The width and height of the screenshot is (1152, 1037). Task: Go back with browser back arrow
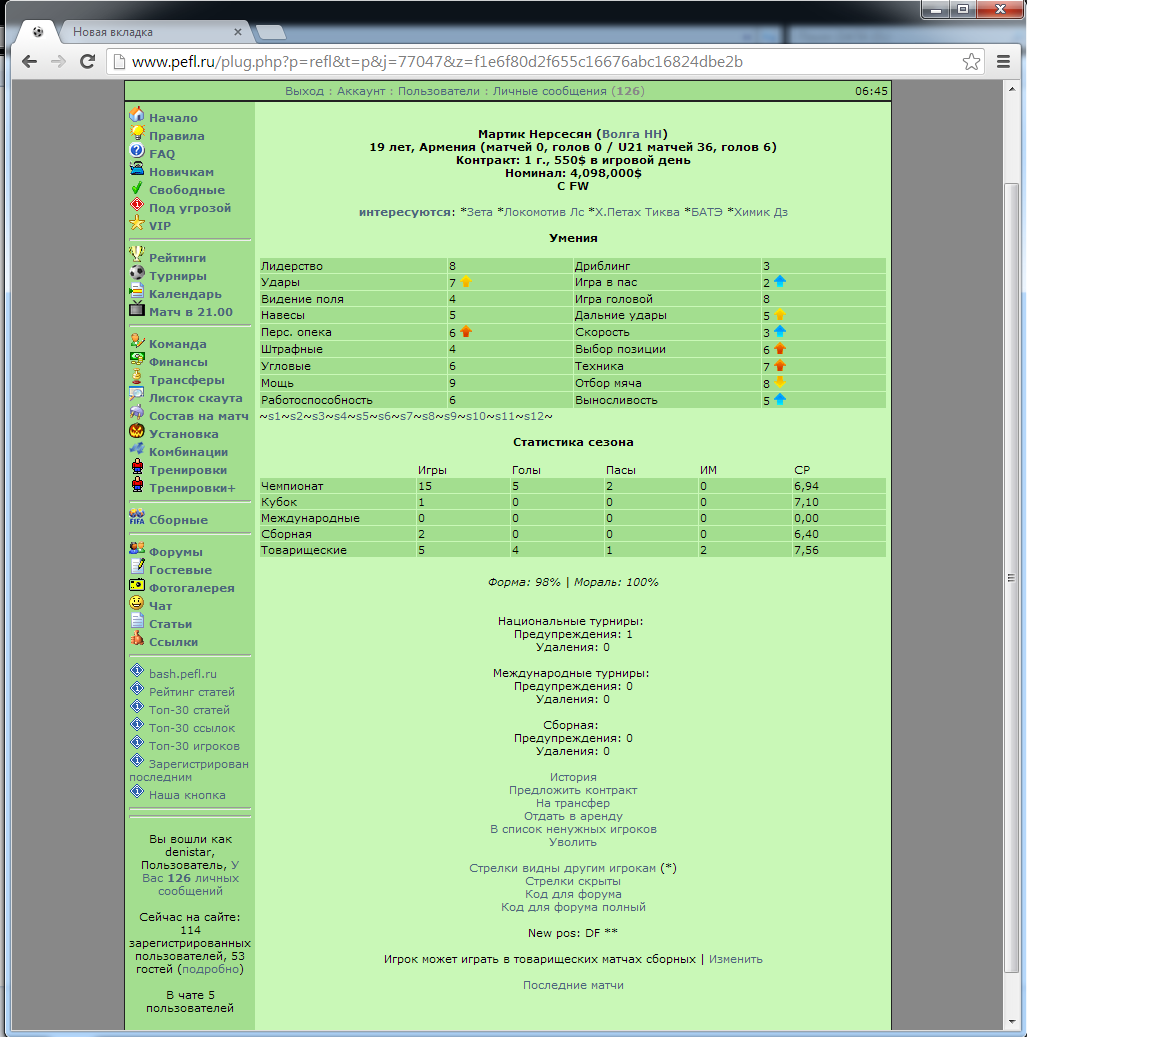coord(29,62)
